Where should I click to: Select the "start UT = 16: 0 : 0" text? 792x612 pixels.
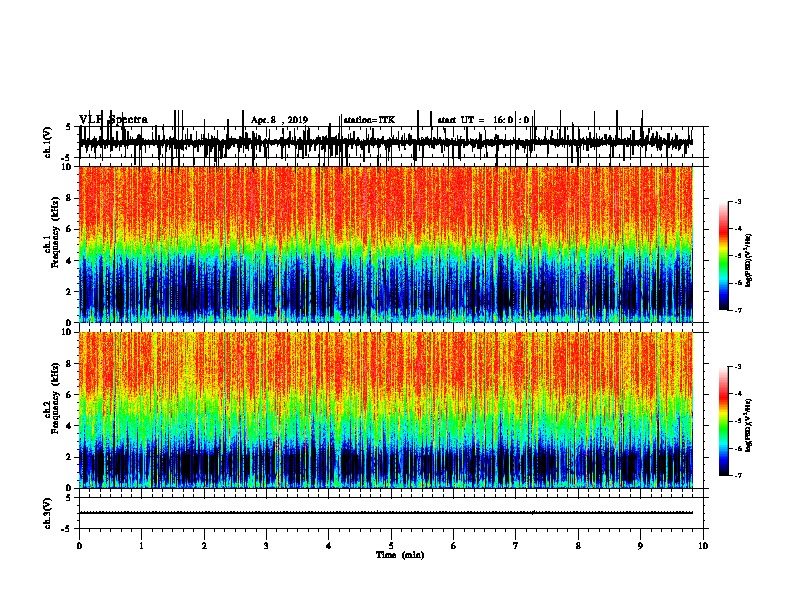click(x=483, y=120)
